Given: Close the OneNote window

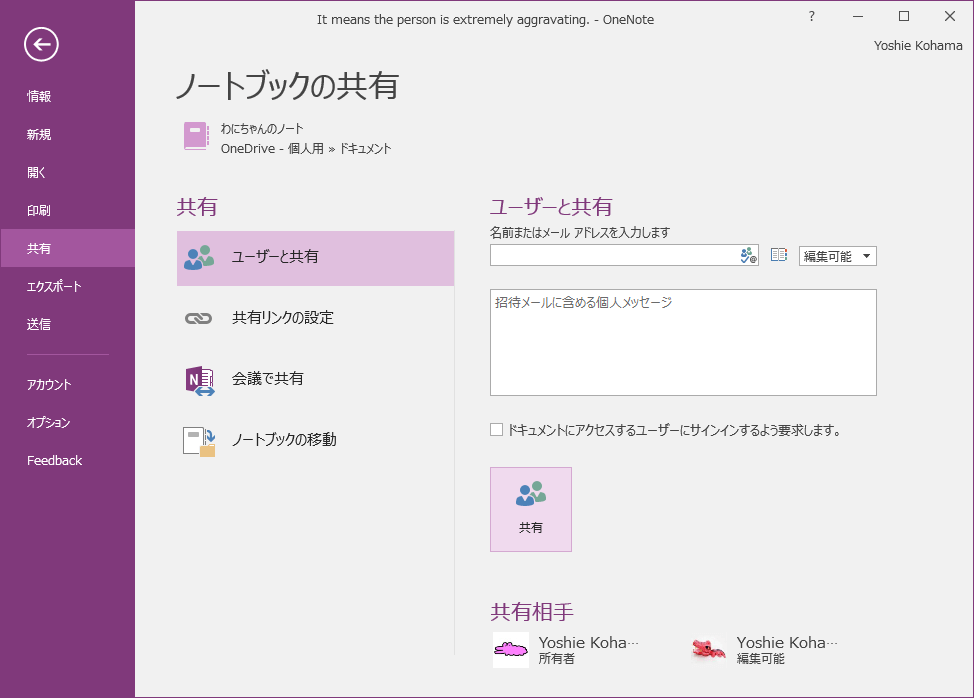Looking at the screenshot, I should pos(950,17).
